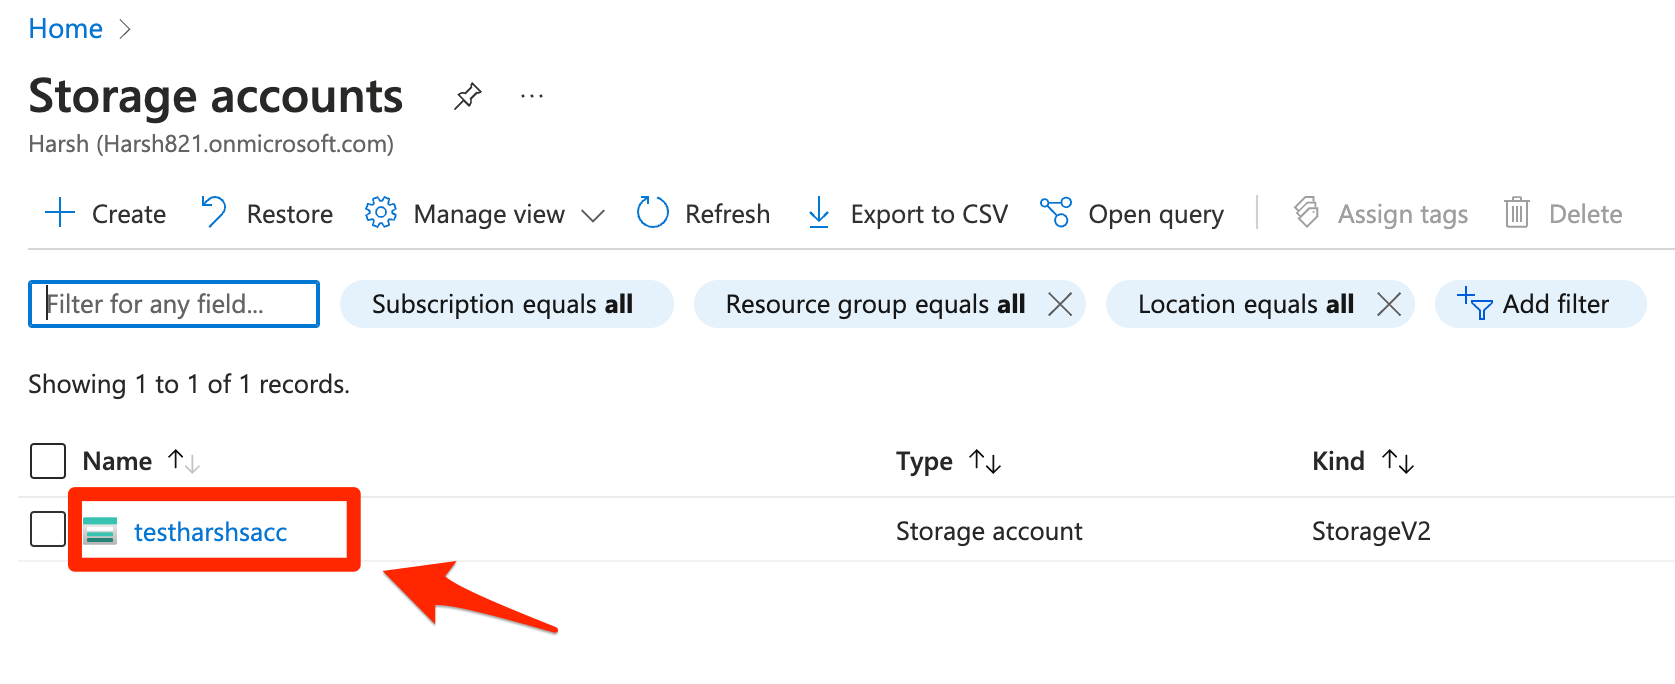This screenshot has width=1675, height=684.
Task: Click the Restore arrow icon
Action: [214, 212]
